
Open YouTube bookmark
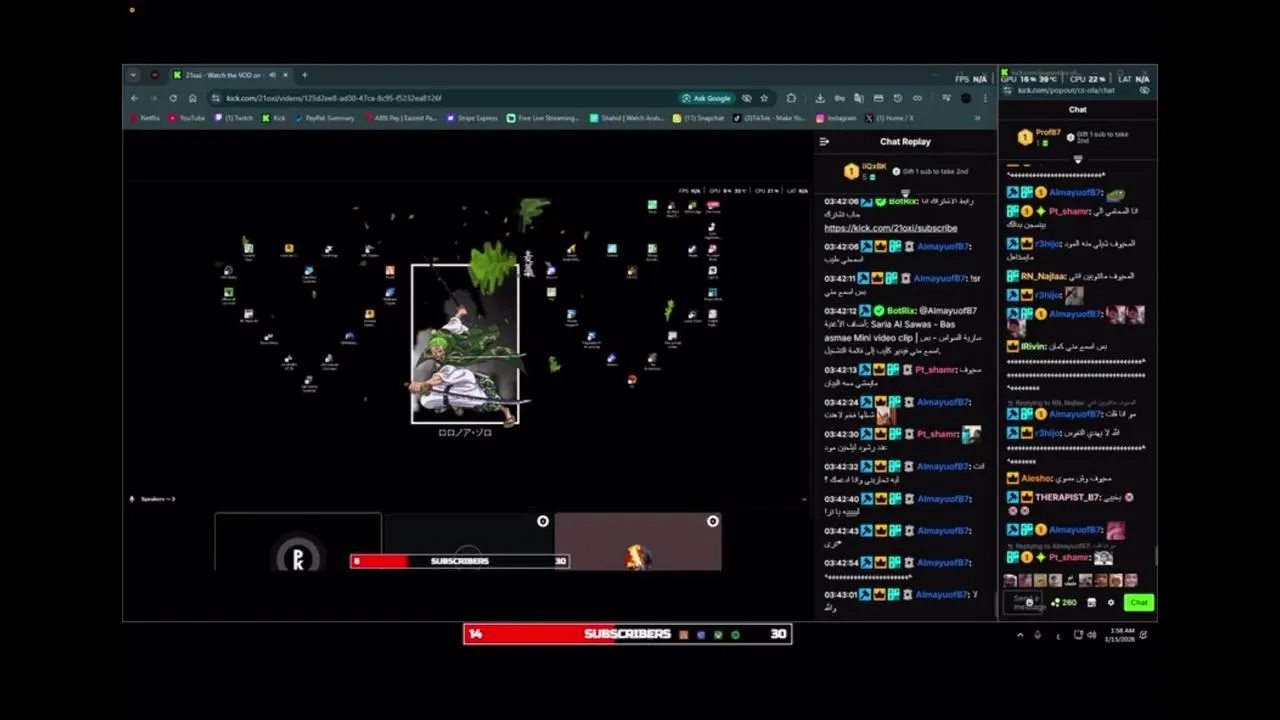tap(187, 118)
